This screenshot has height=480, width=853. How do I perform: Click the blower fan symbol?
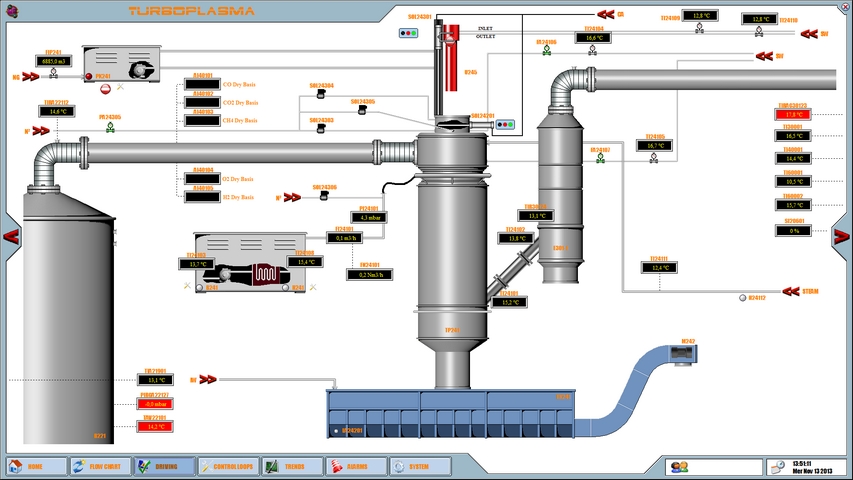(x=141, y=70)
